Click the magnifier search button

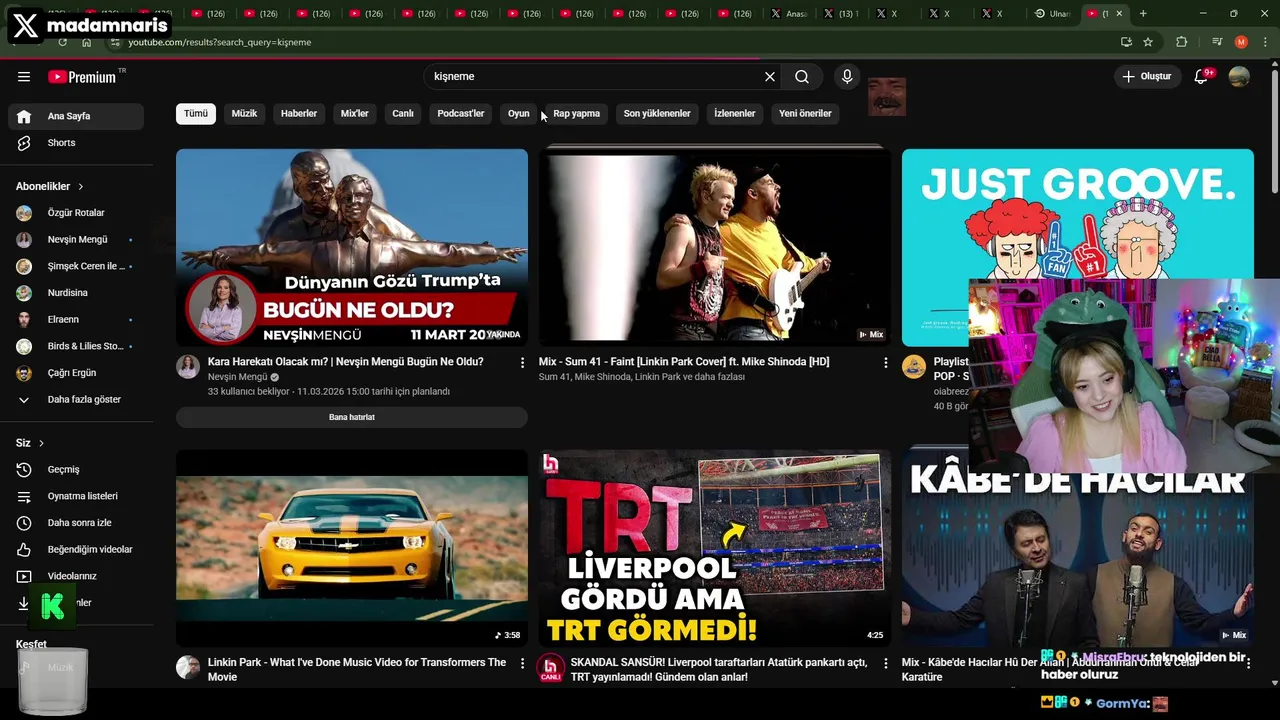(802, 76)
